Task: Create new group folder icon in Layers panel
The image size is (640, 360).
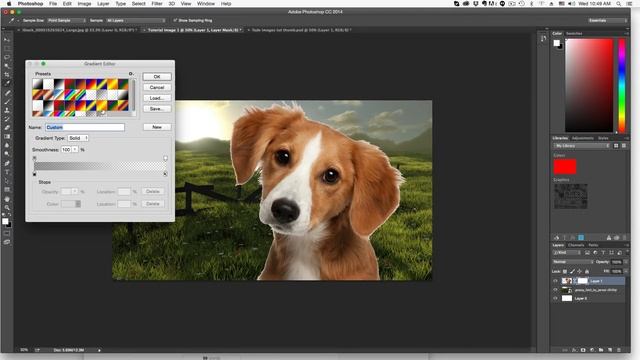Action: coord(601,350)
